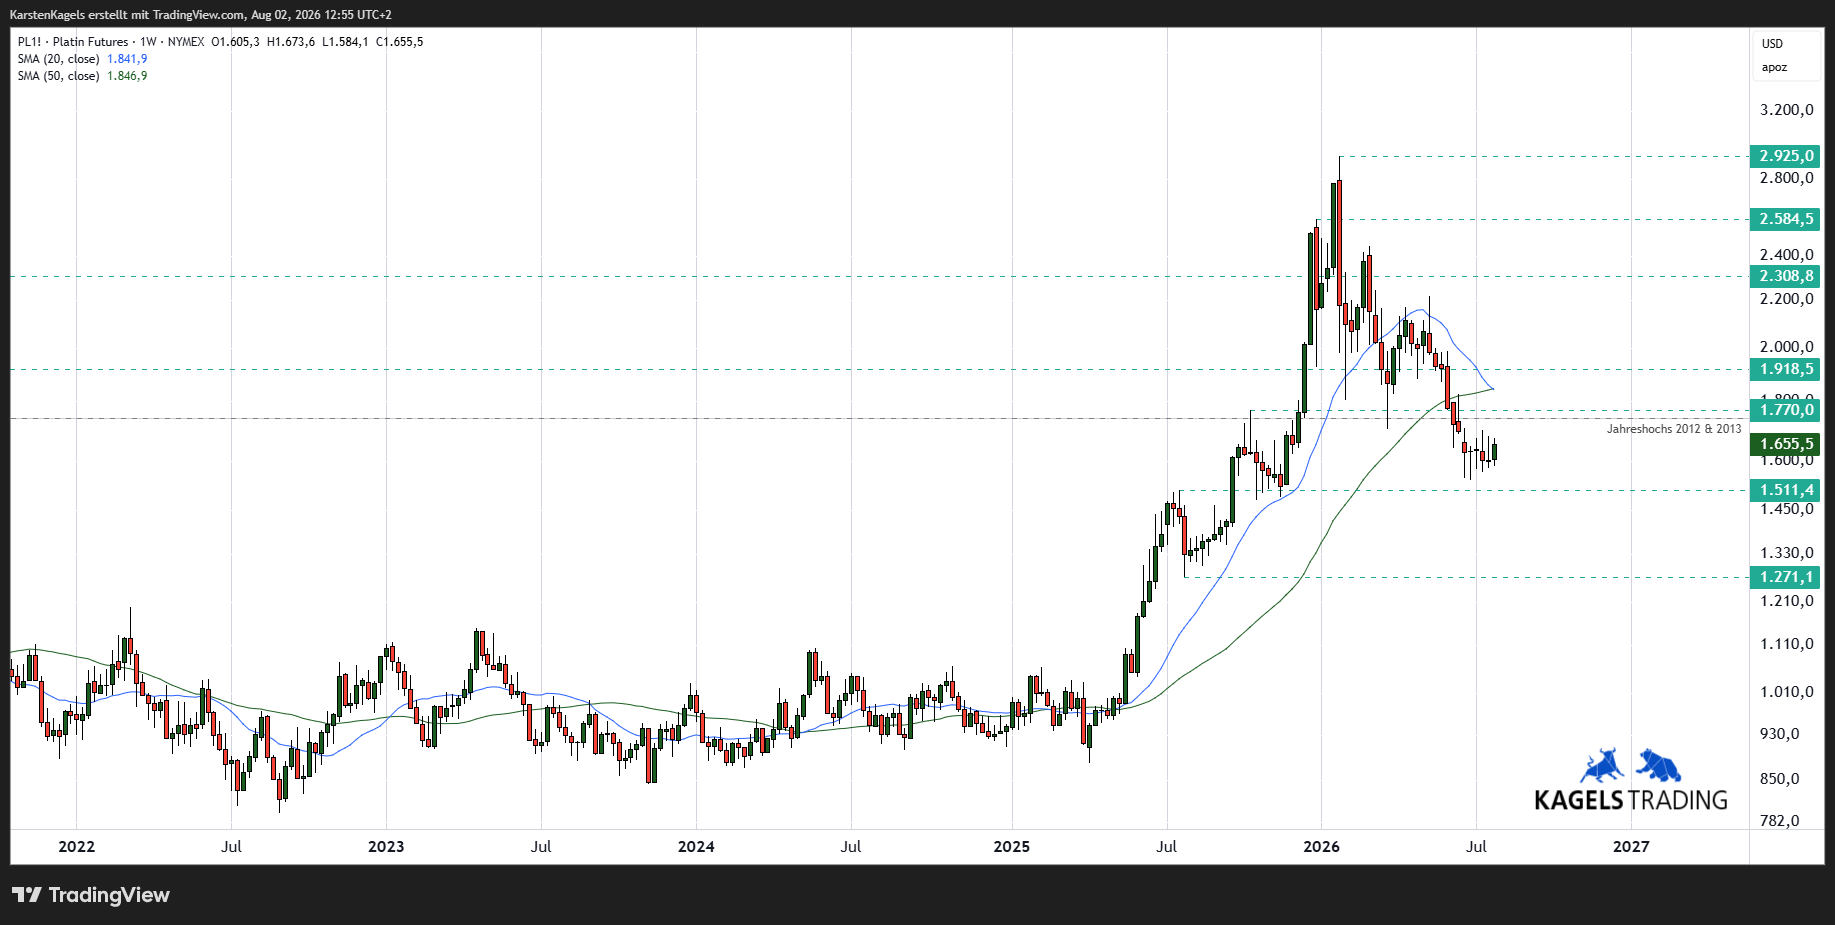This screenshot has width=1835, height=925.
Task: Click the 1.010,0 price axis tick
Action: [x=1787, y=692]
